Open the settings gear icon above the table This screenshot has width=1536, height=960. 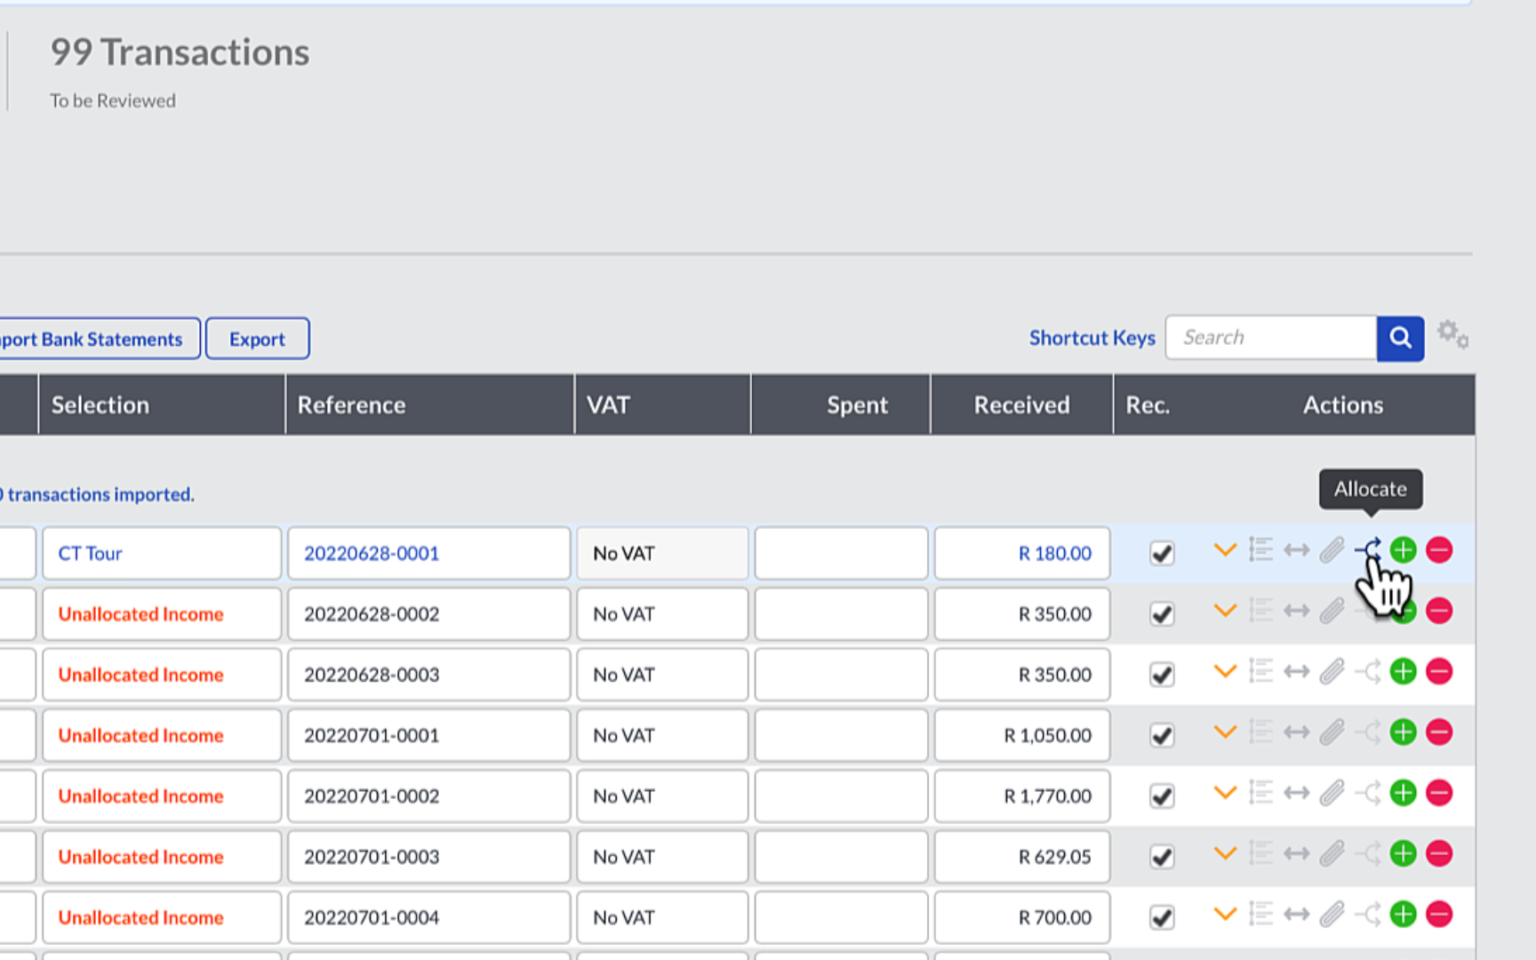[1452, 334]
